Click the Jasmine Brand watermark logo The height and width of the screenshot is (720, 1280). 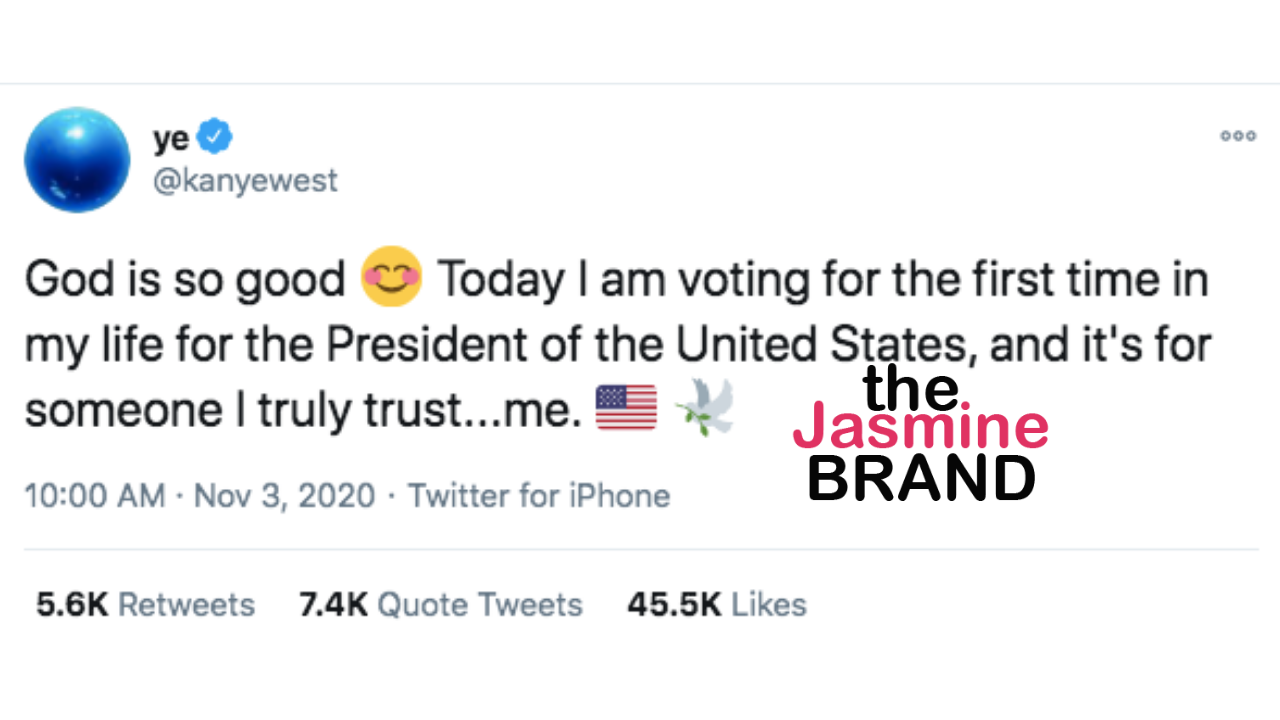click(x=920, y=428)
